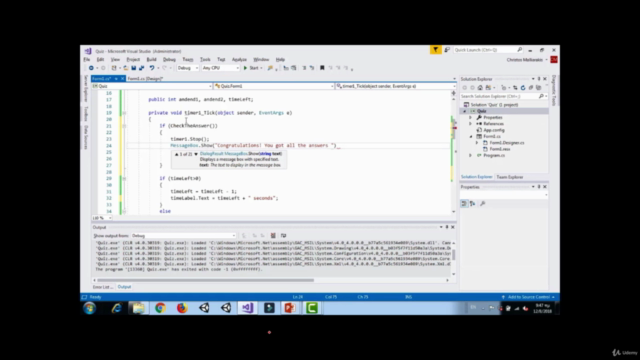Select App.config in Solution Explorer
640x360 pixels.
click(494, 130)
